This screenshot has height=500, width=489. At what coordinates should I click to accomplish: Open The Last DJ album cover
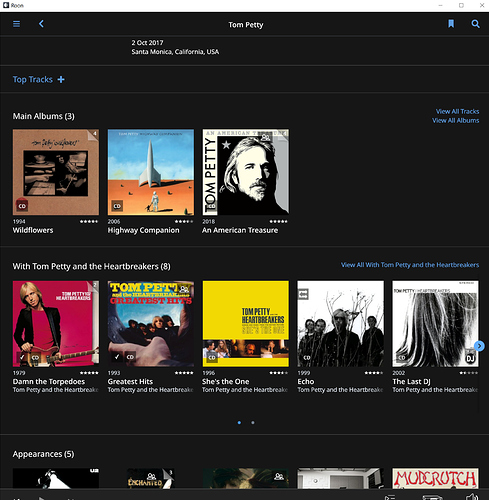pos(435,324)
